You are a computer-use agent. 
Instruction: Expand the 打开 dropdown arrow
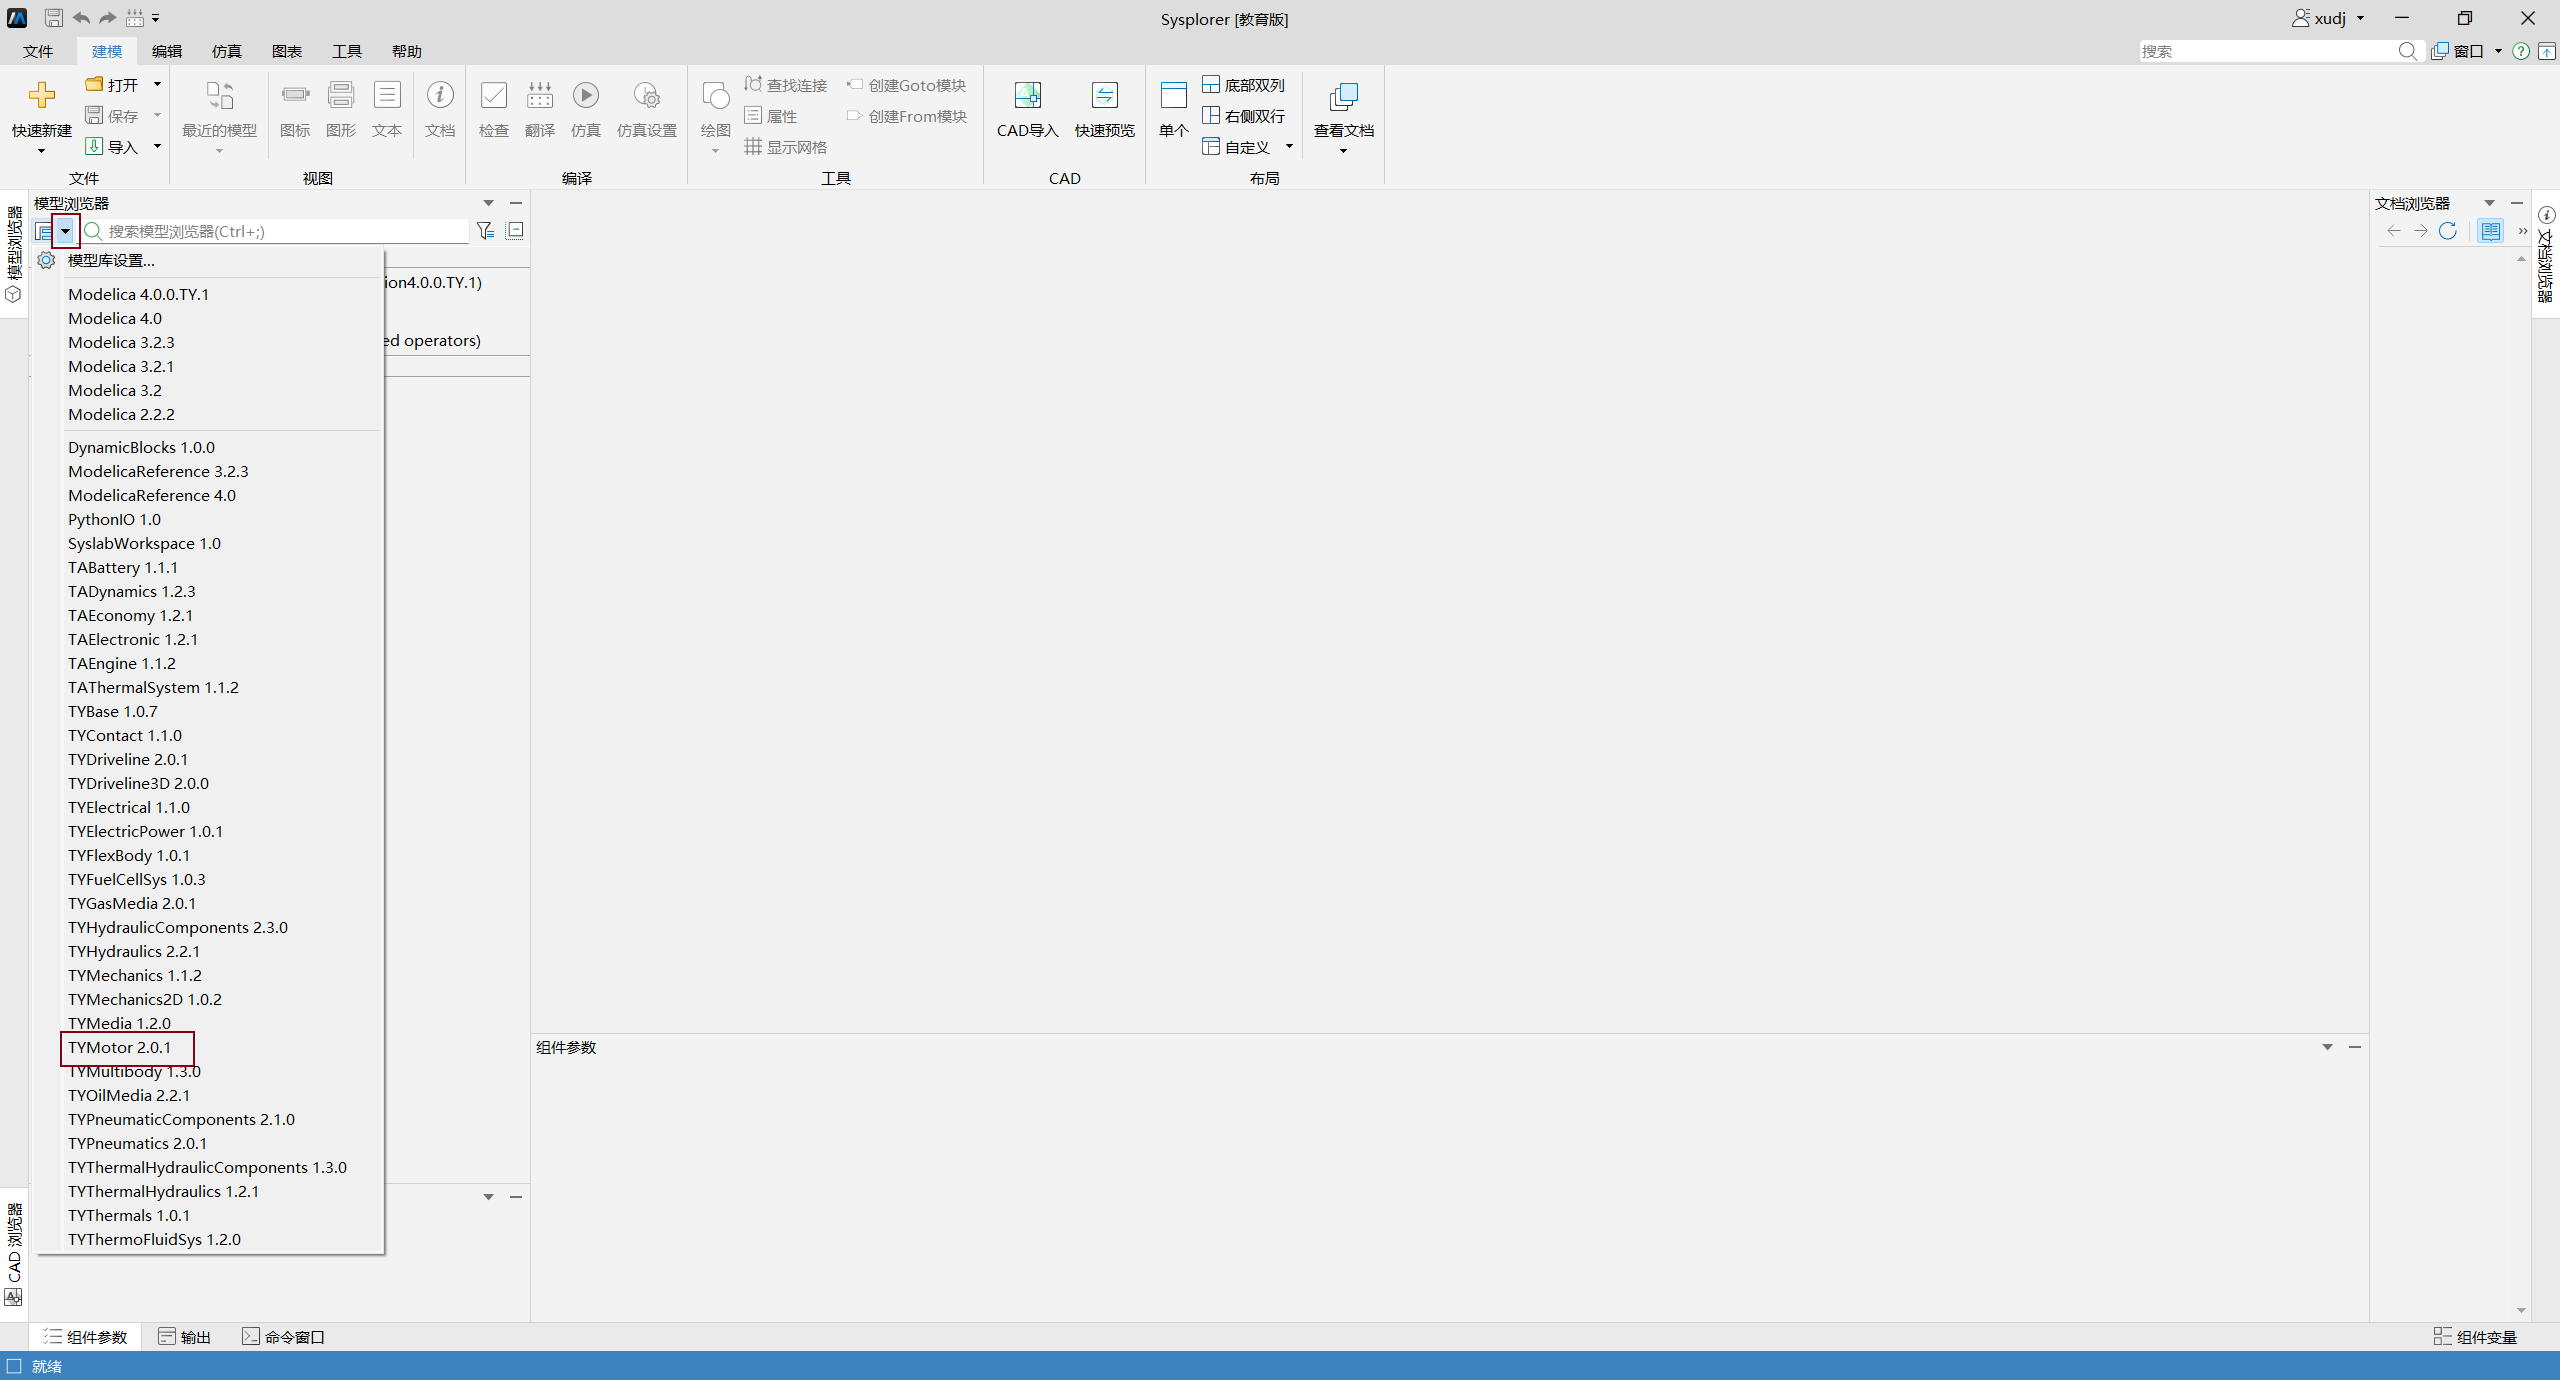(x=157, y=85)
